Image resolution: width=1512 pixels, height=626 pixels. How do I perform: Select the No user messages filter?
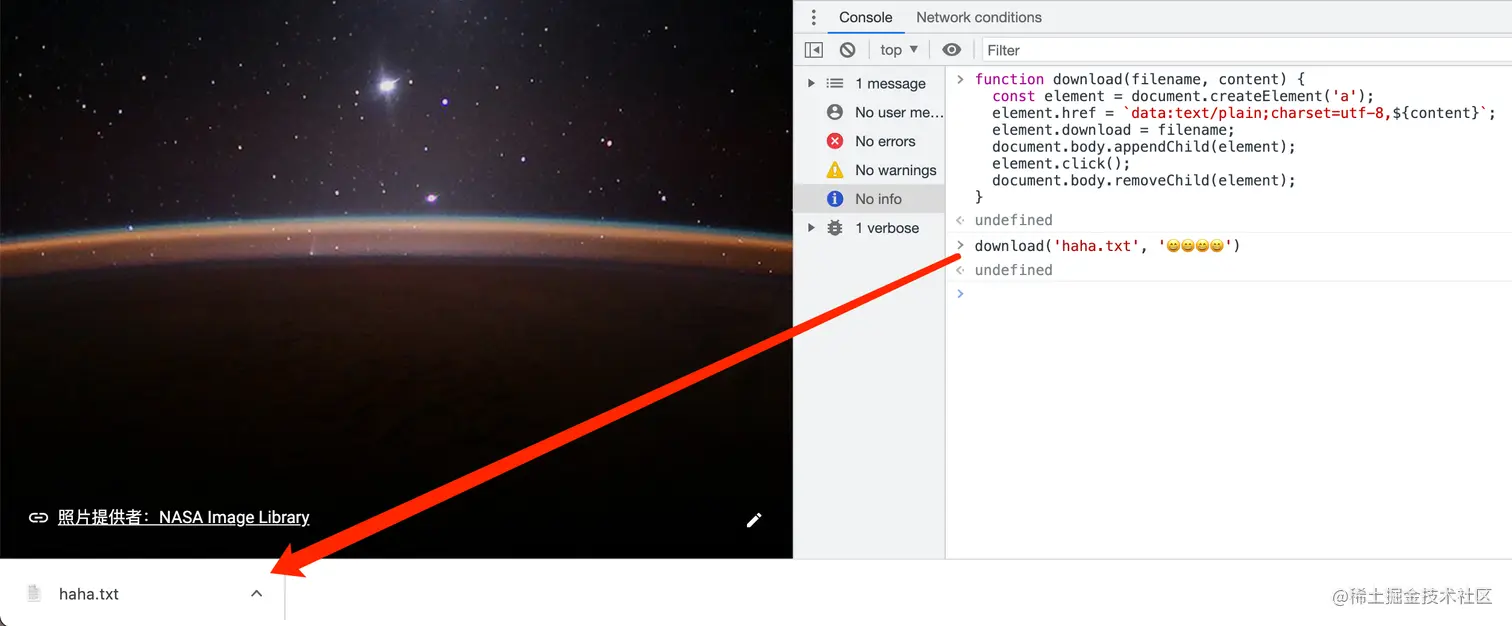[869, 112]
